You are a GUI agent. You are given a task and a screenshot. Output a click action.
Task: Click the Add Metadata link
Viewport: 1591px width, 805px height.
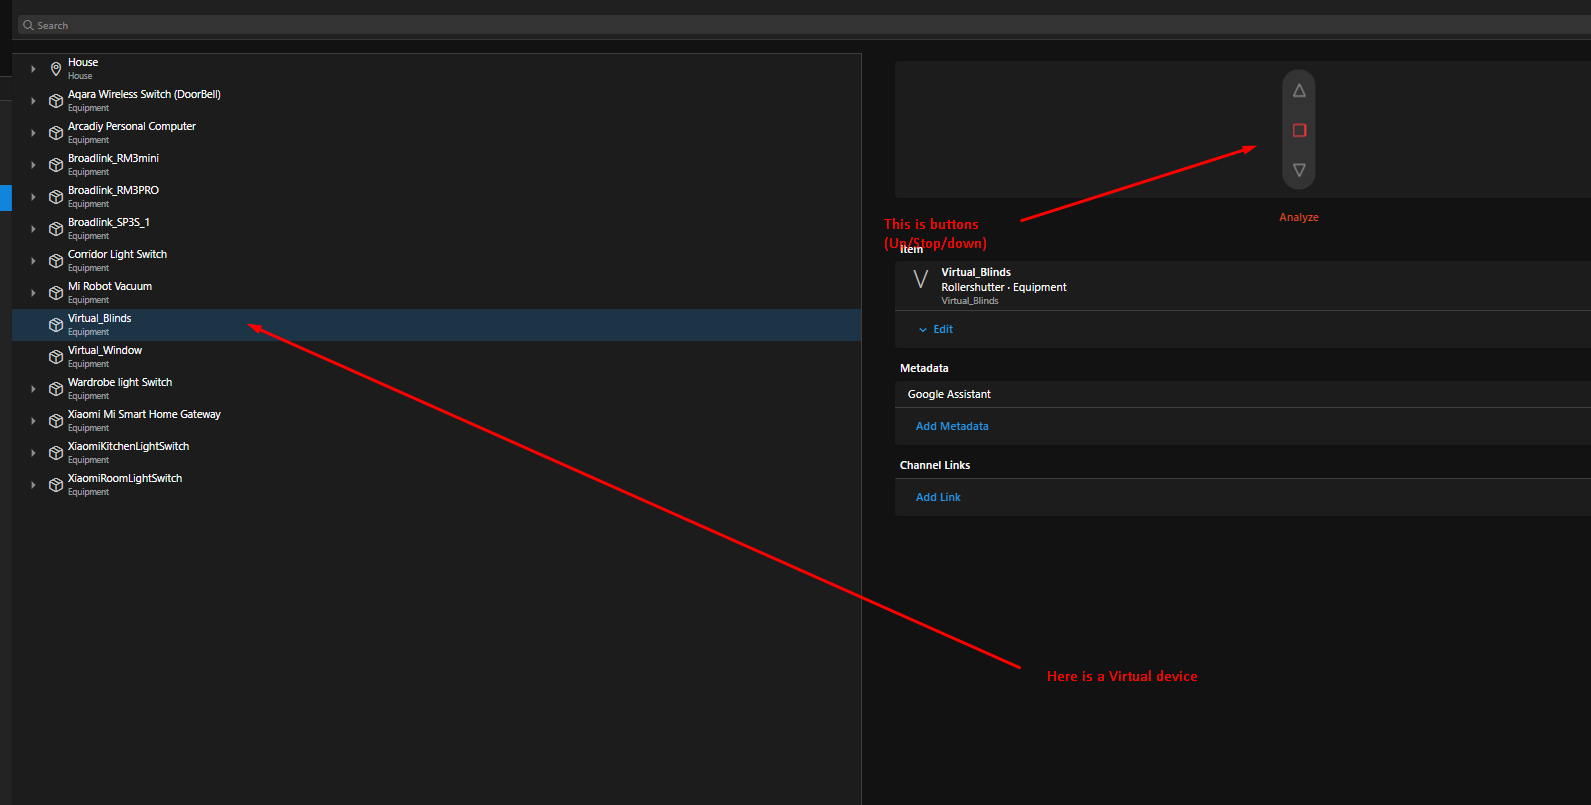(x=952, y=427)
